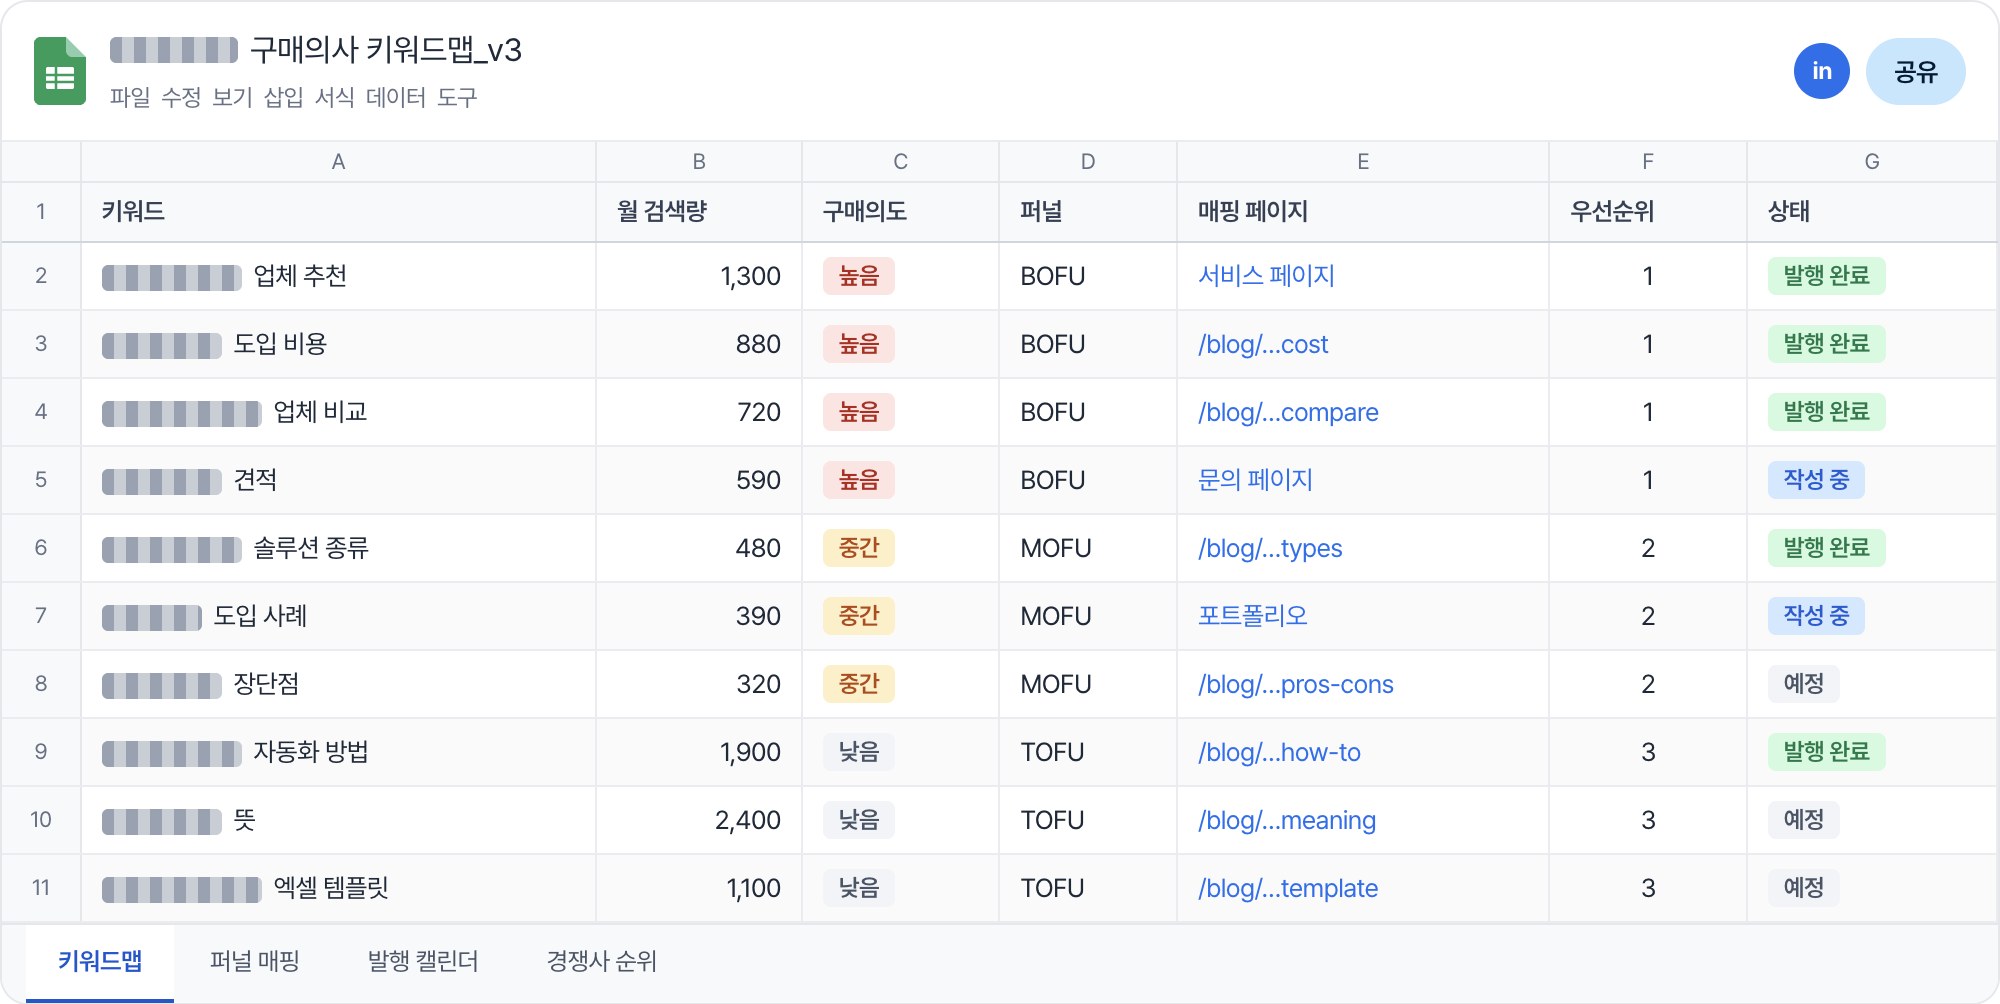Image resolution: width=2000 pixels, height=1004 pixels.
Task: Select column A header
Action: coord(338,162)
